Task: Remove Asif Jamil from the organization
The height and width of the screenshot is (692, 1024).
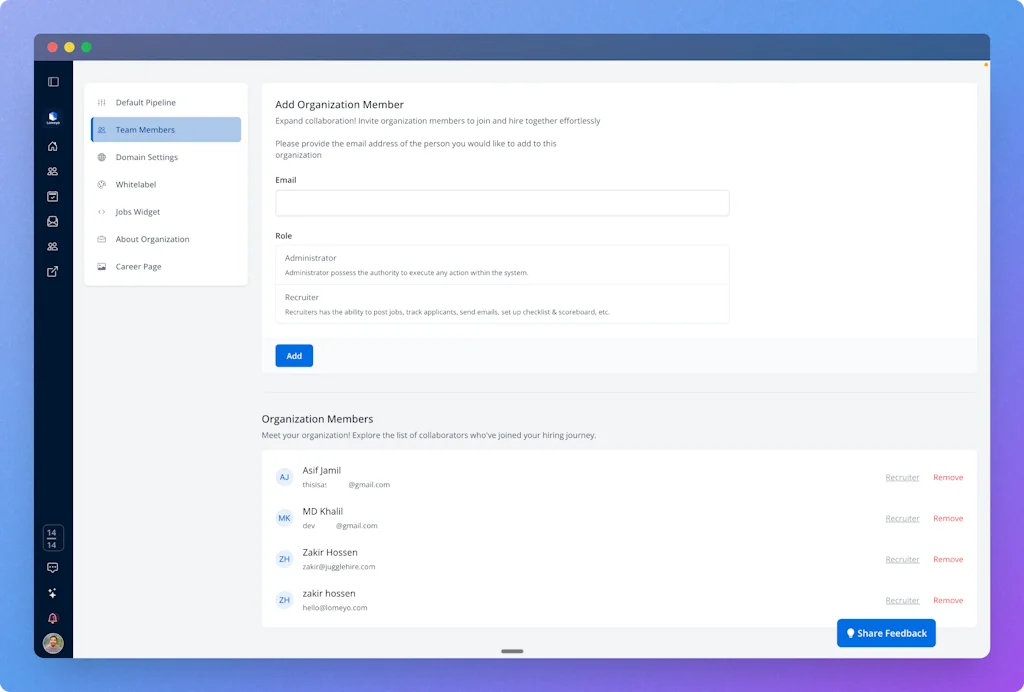Action: pos(948,478)
